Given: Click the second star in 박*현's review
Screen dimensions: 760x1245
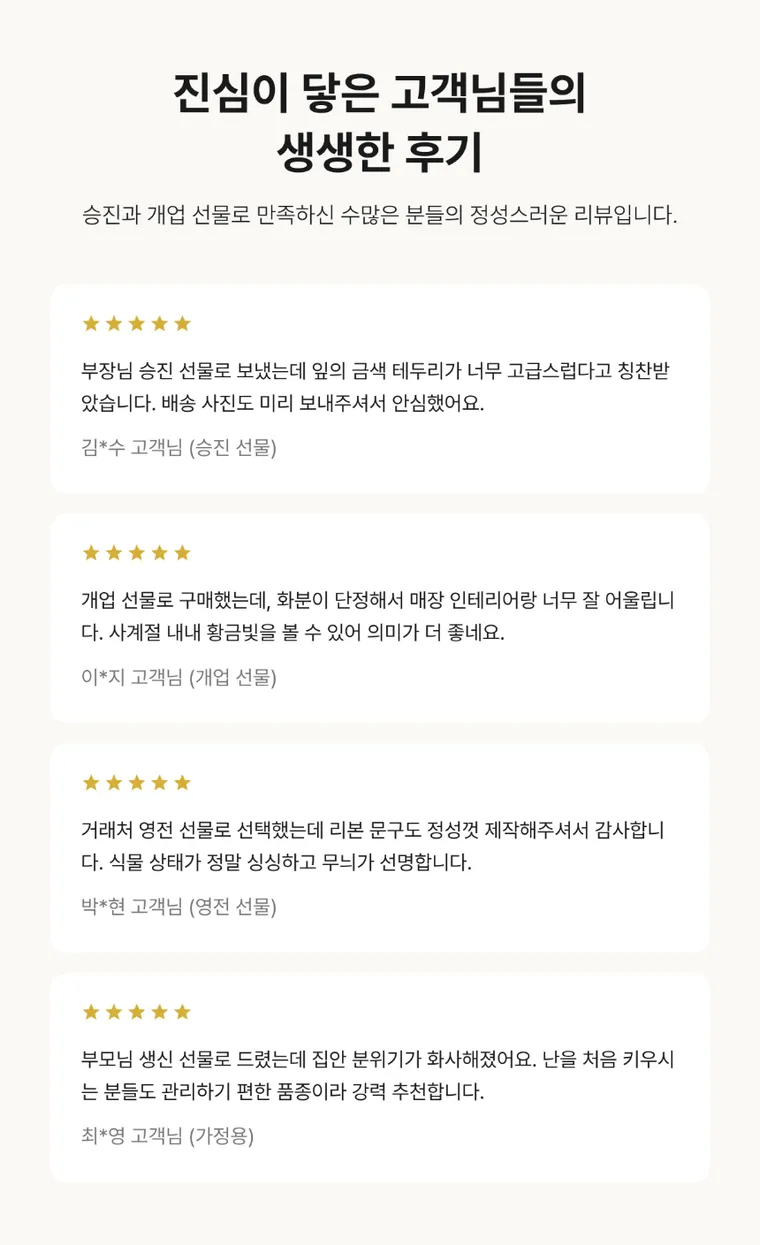Looking at the screenshot, I should 114,783.
